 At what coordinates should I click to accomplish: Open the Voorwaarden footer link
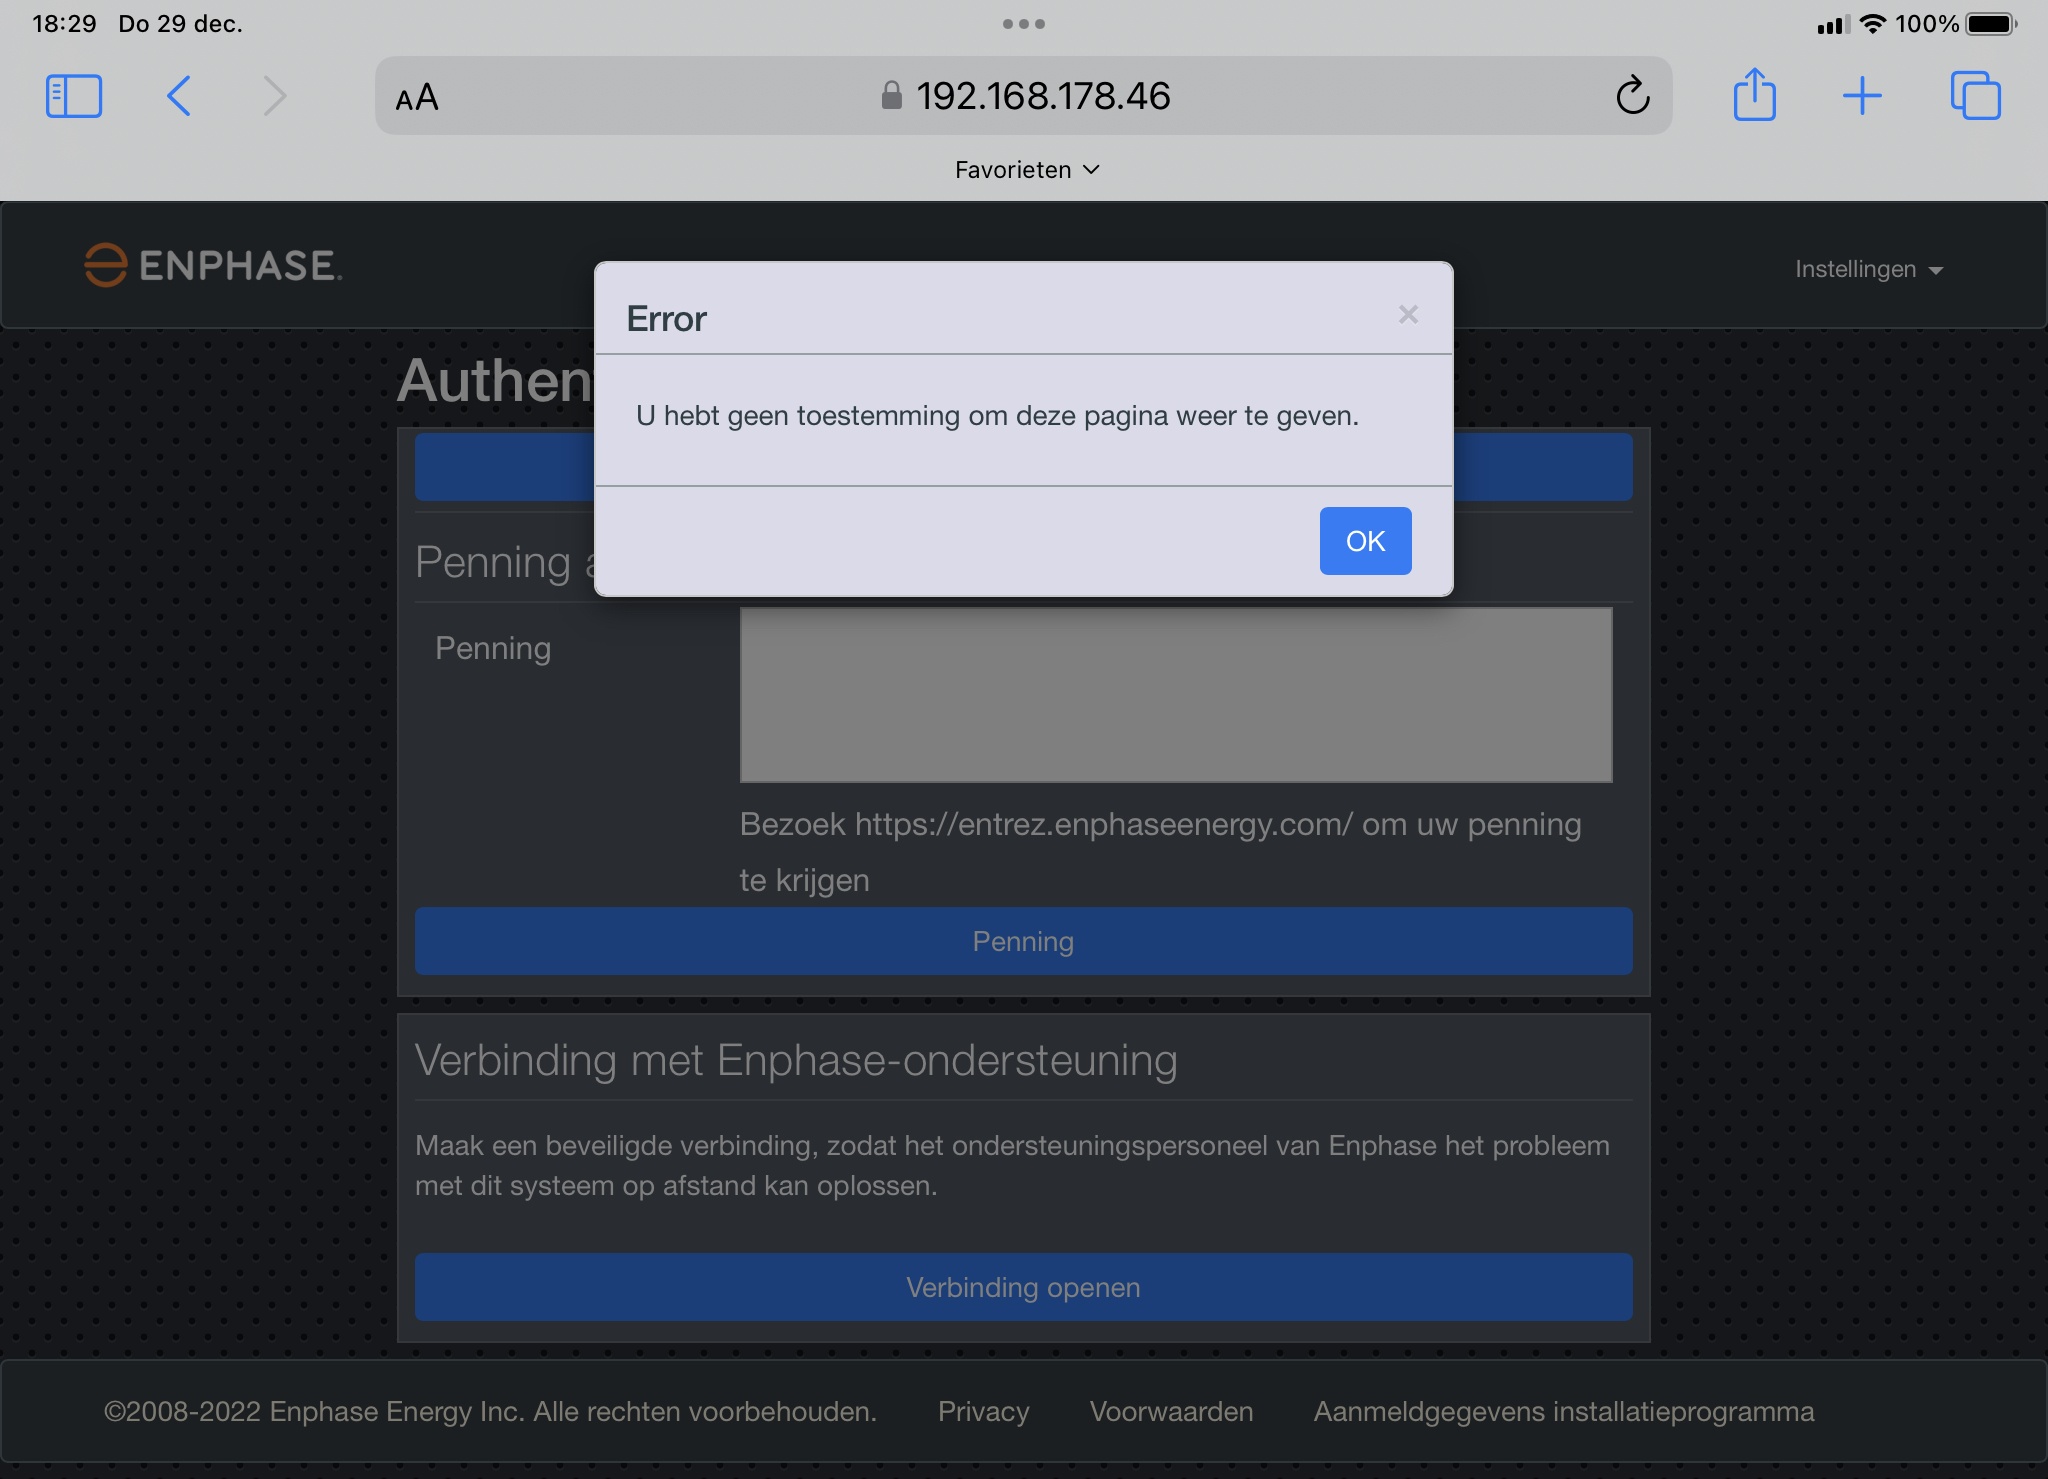click(x=1171, y=1411)
